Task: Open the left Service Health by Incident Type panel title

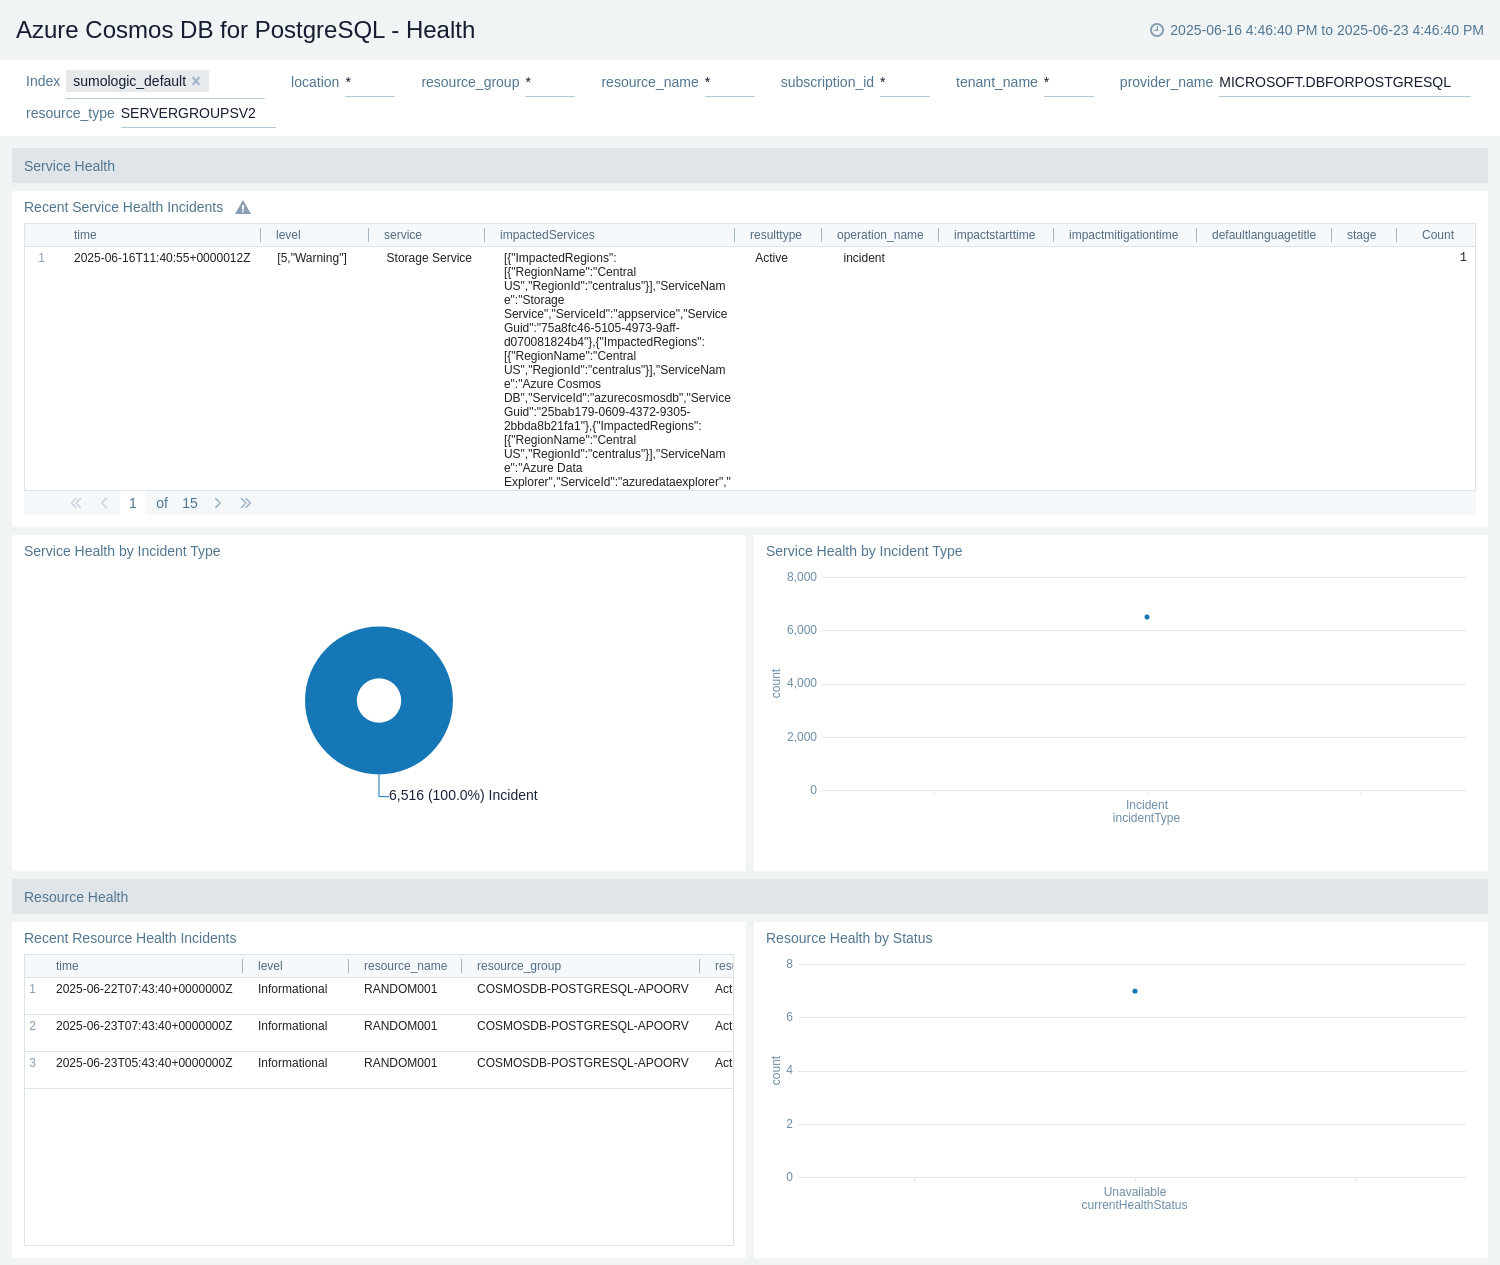Action: click(x=122, y=551)
